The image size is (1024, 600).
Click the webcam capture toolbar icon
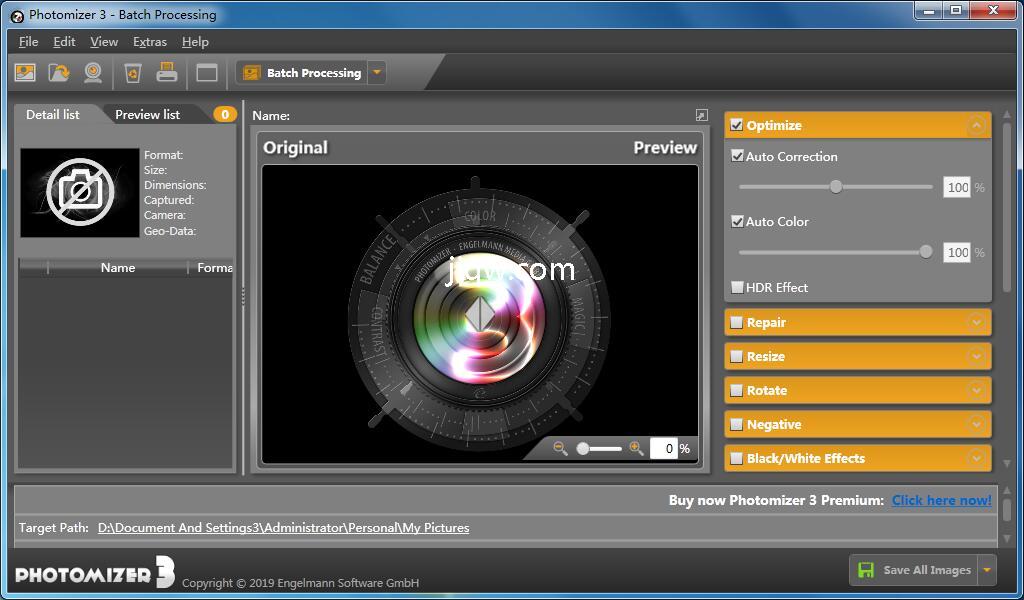pyautogui.click(x=93, y=72)
